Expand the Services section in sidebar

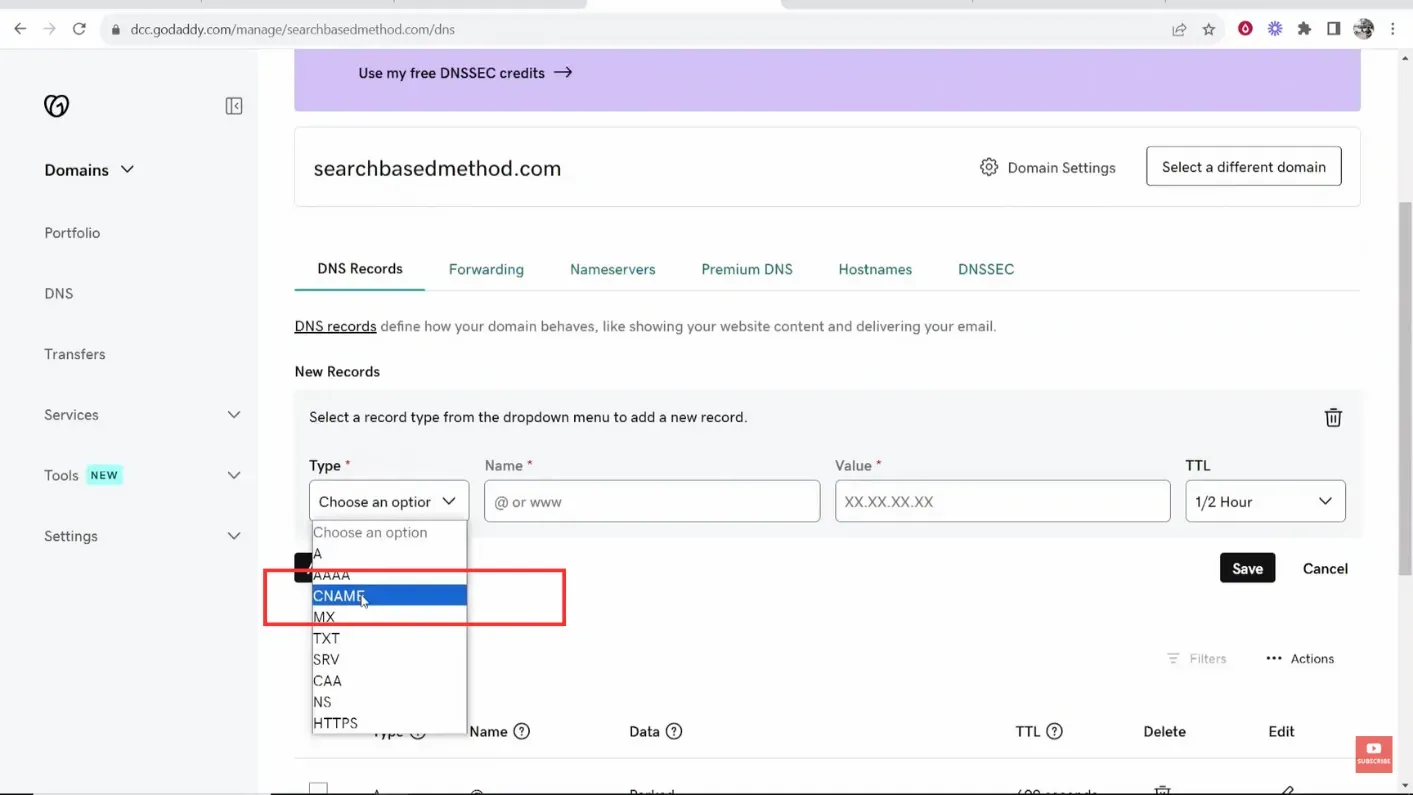click(143, 415)
